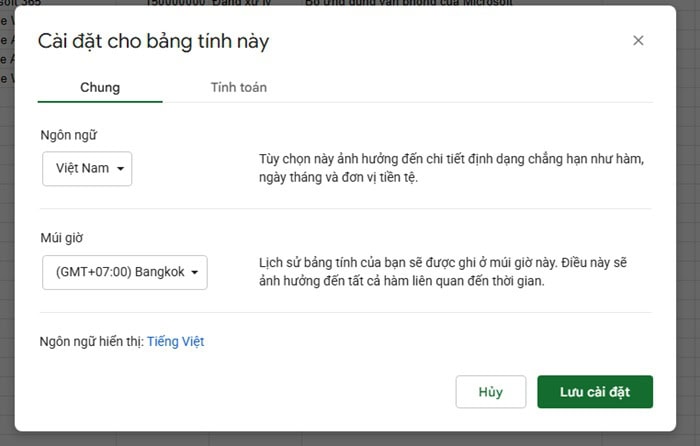The width and height of the screenshot is (700, 446).
Task: Select the Múi giờ label
Action: point(62,238)
